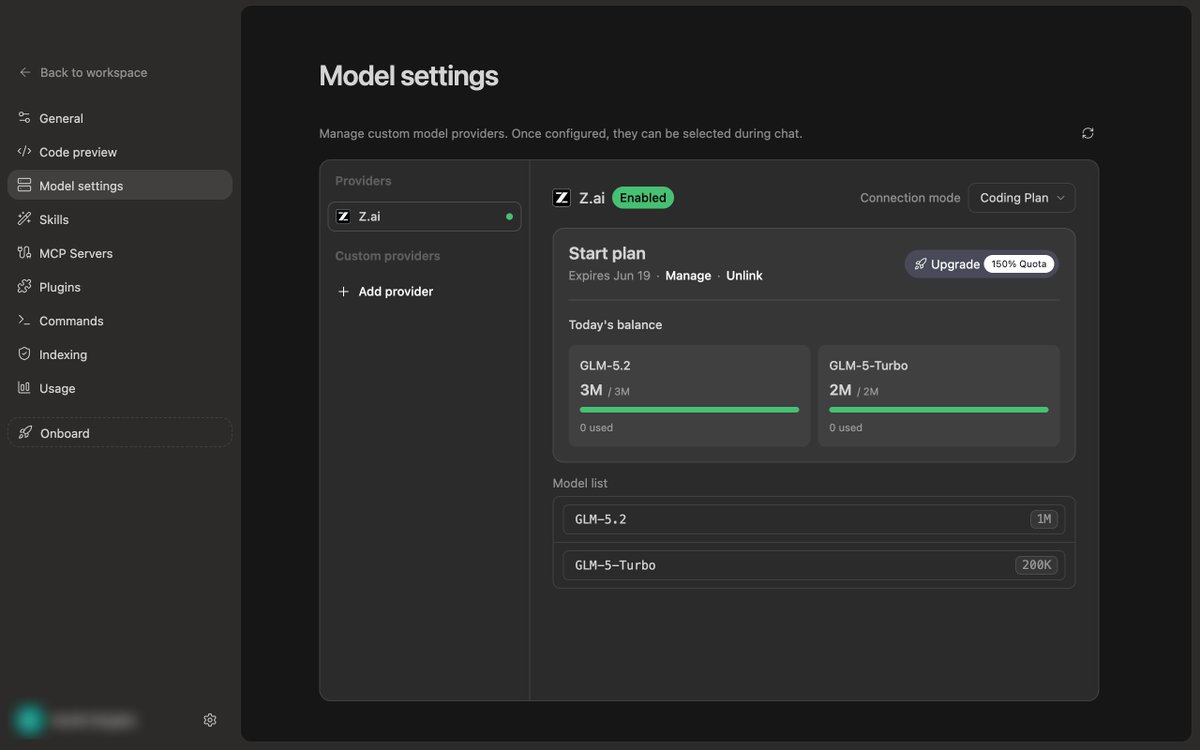
Task: Click the plus icon beside Add provider
Action: coord(343,292)
